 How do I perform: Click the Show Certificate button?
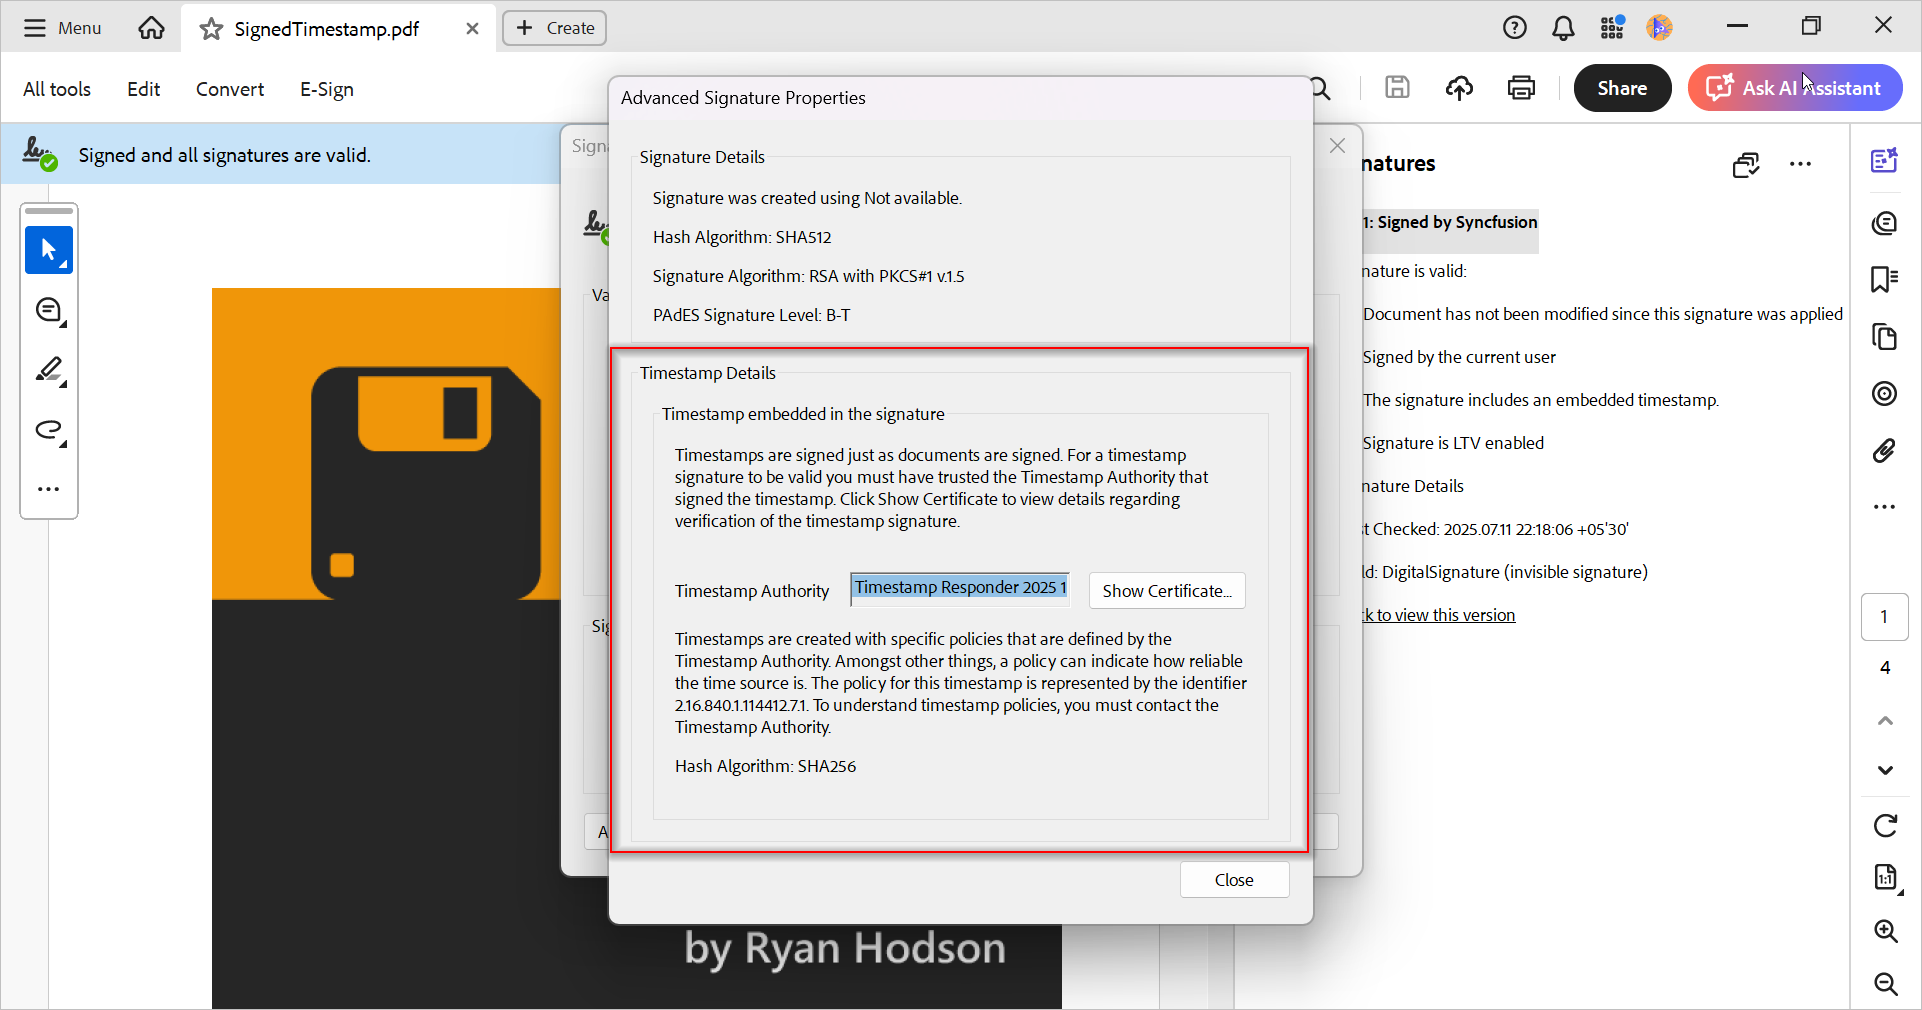(x=1166, y=591)
